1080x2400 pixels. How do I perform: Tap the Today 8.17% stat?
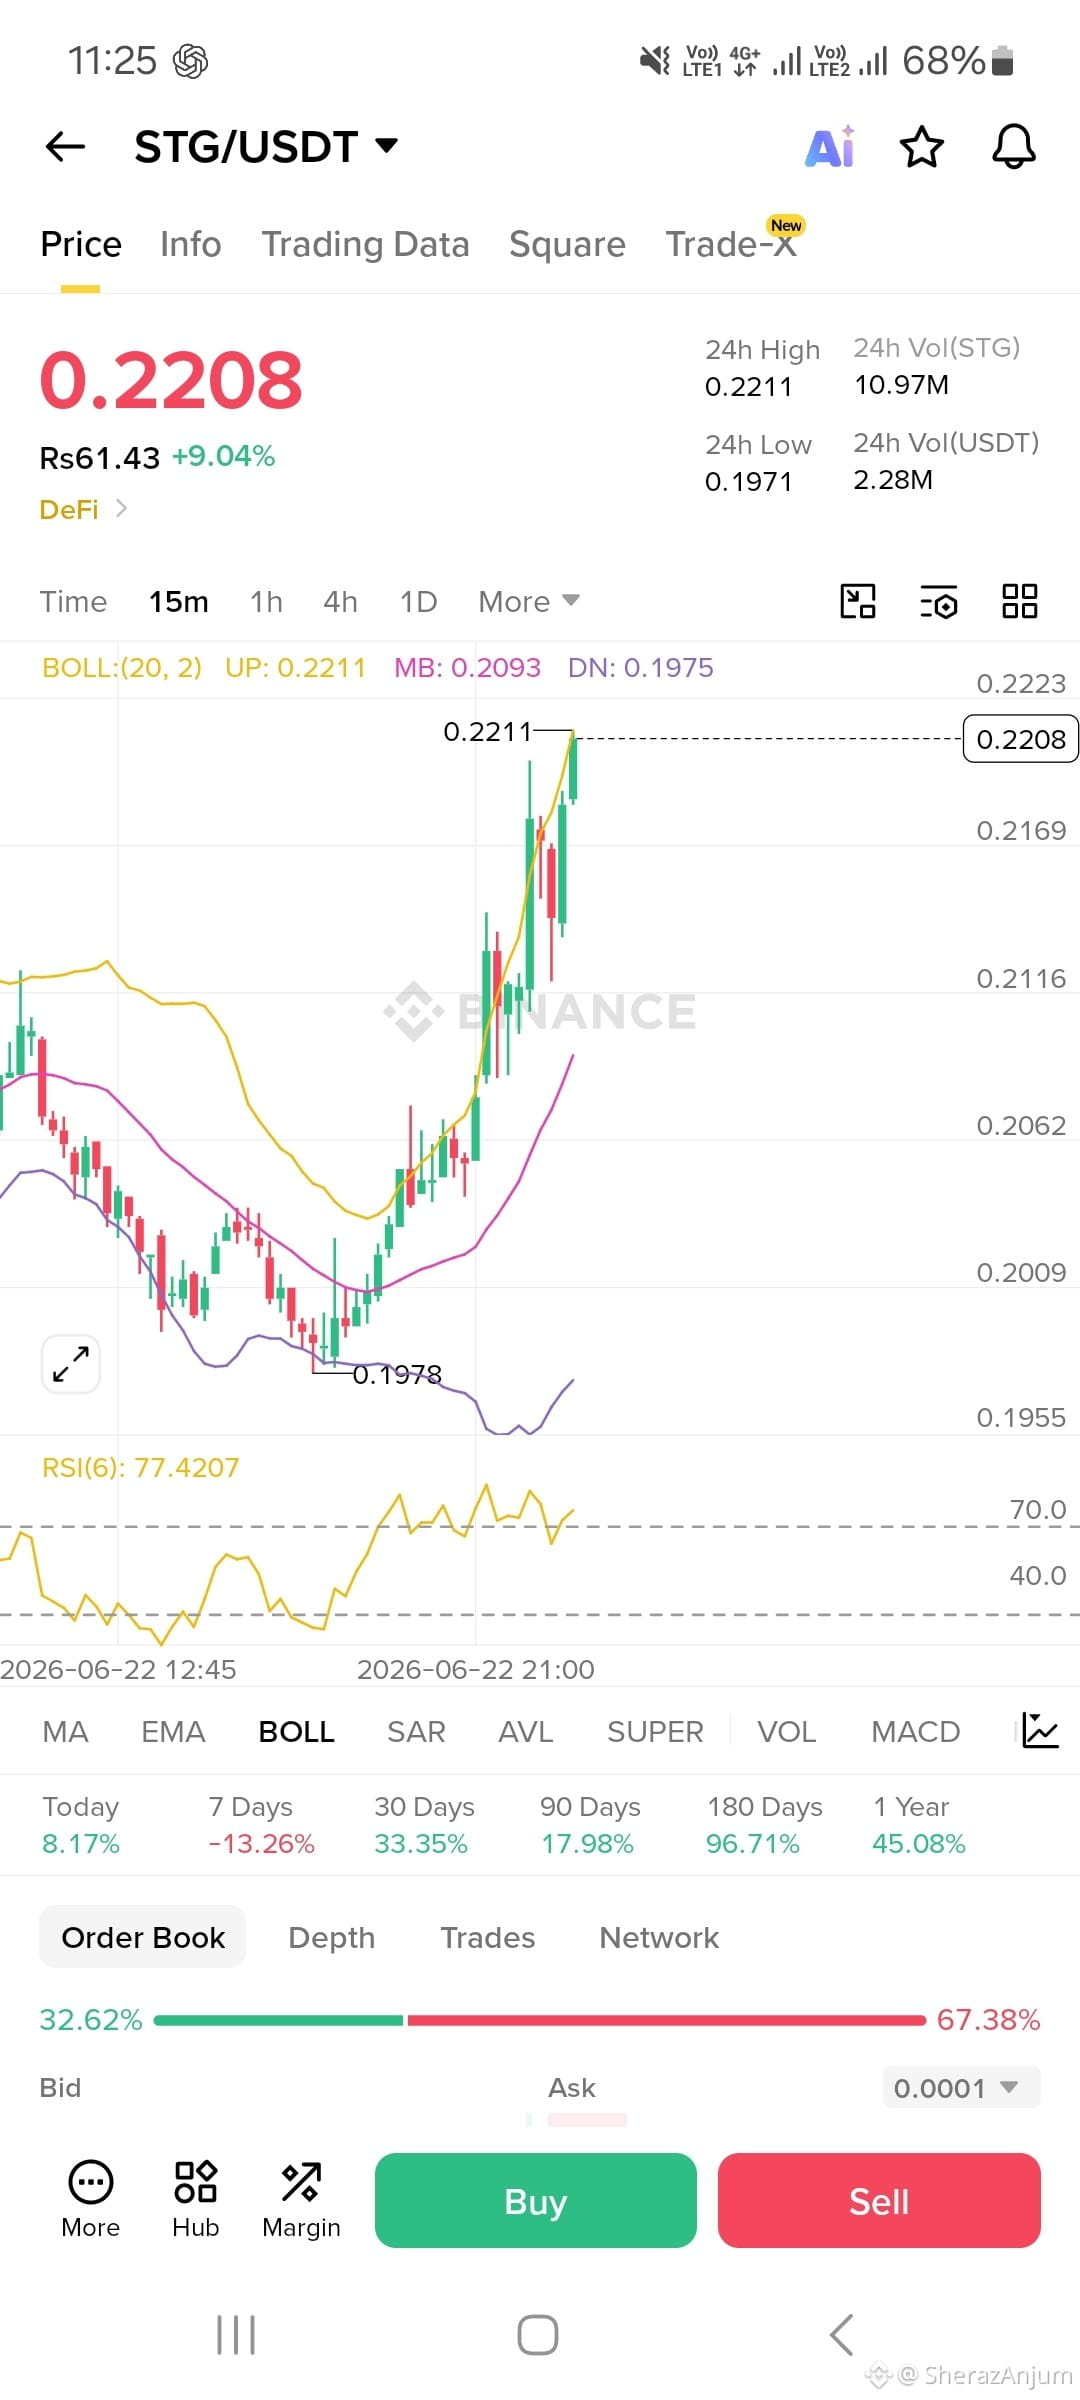coord(81,1825)
